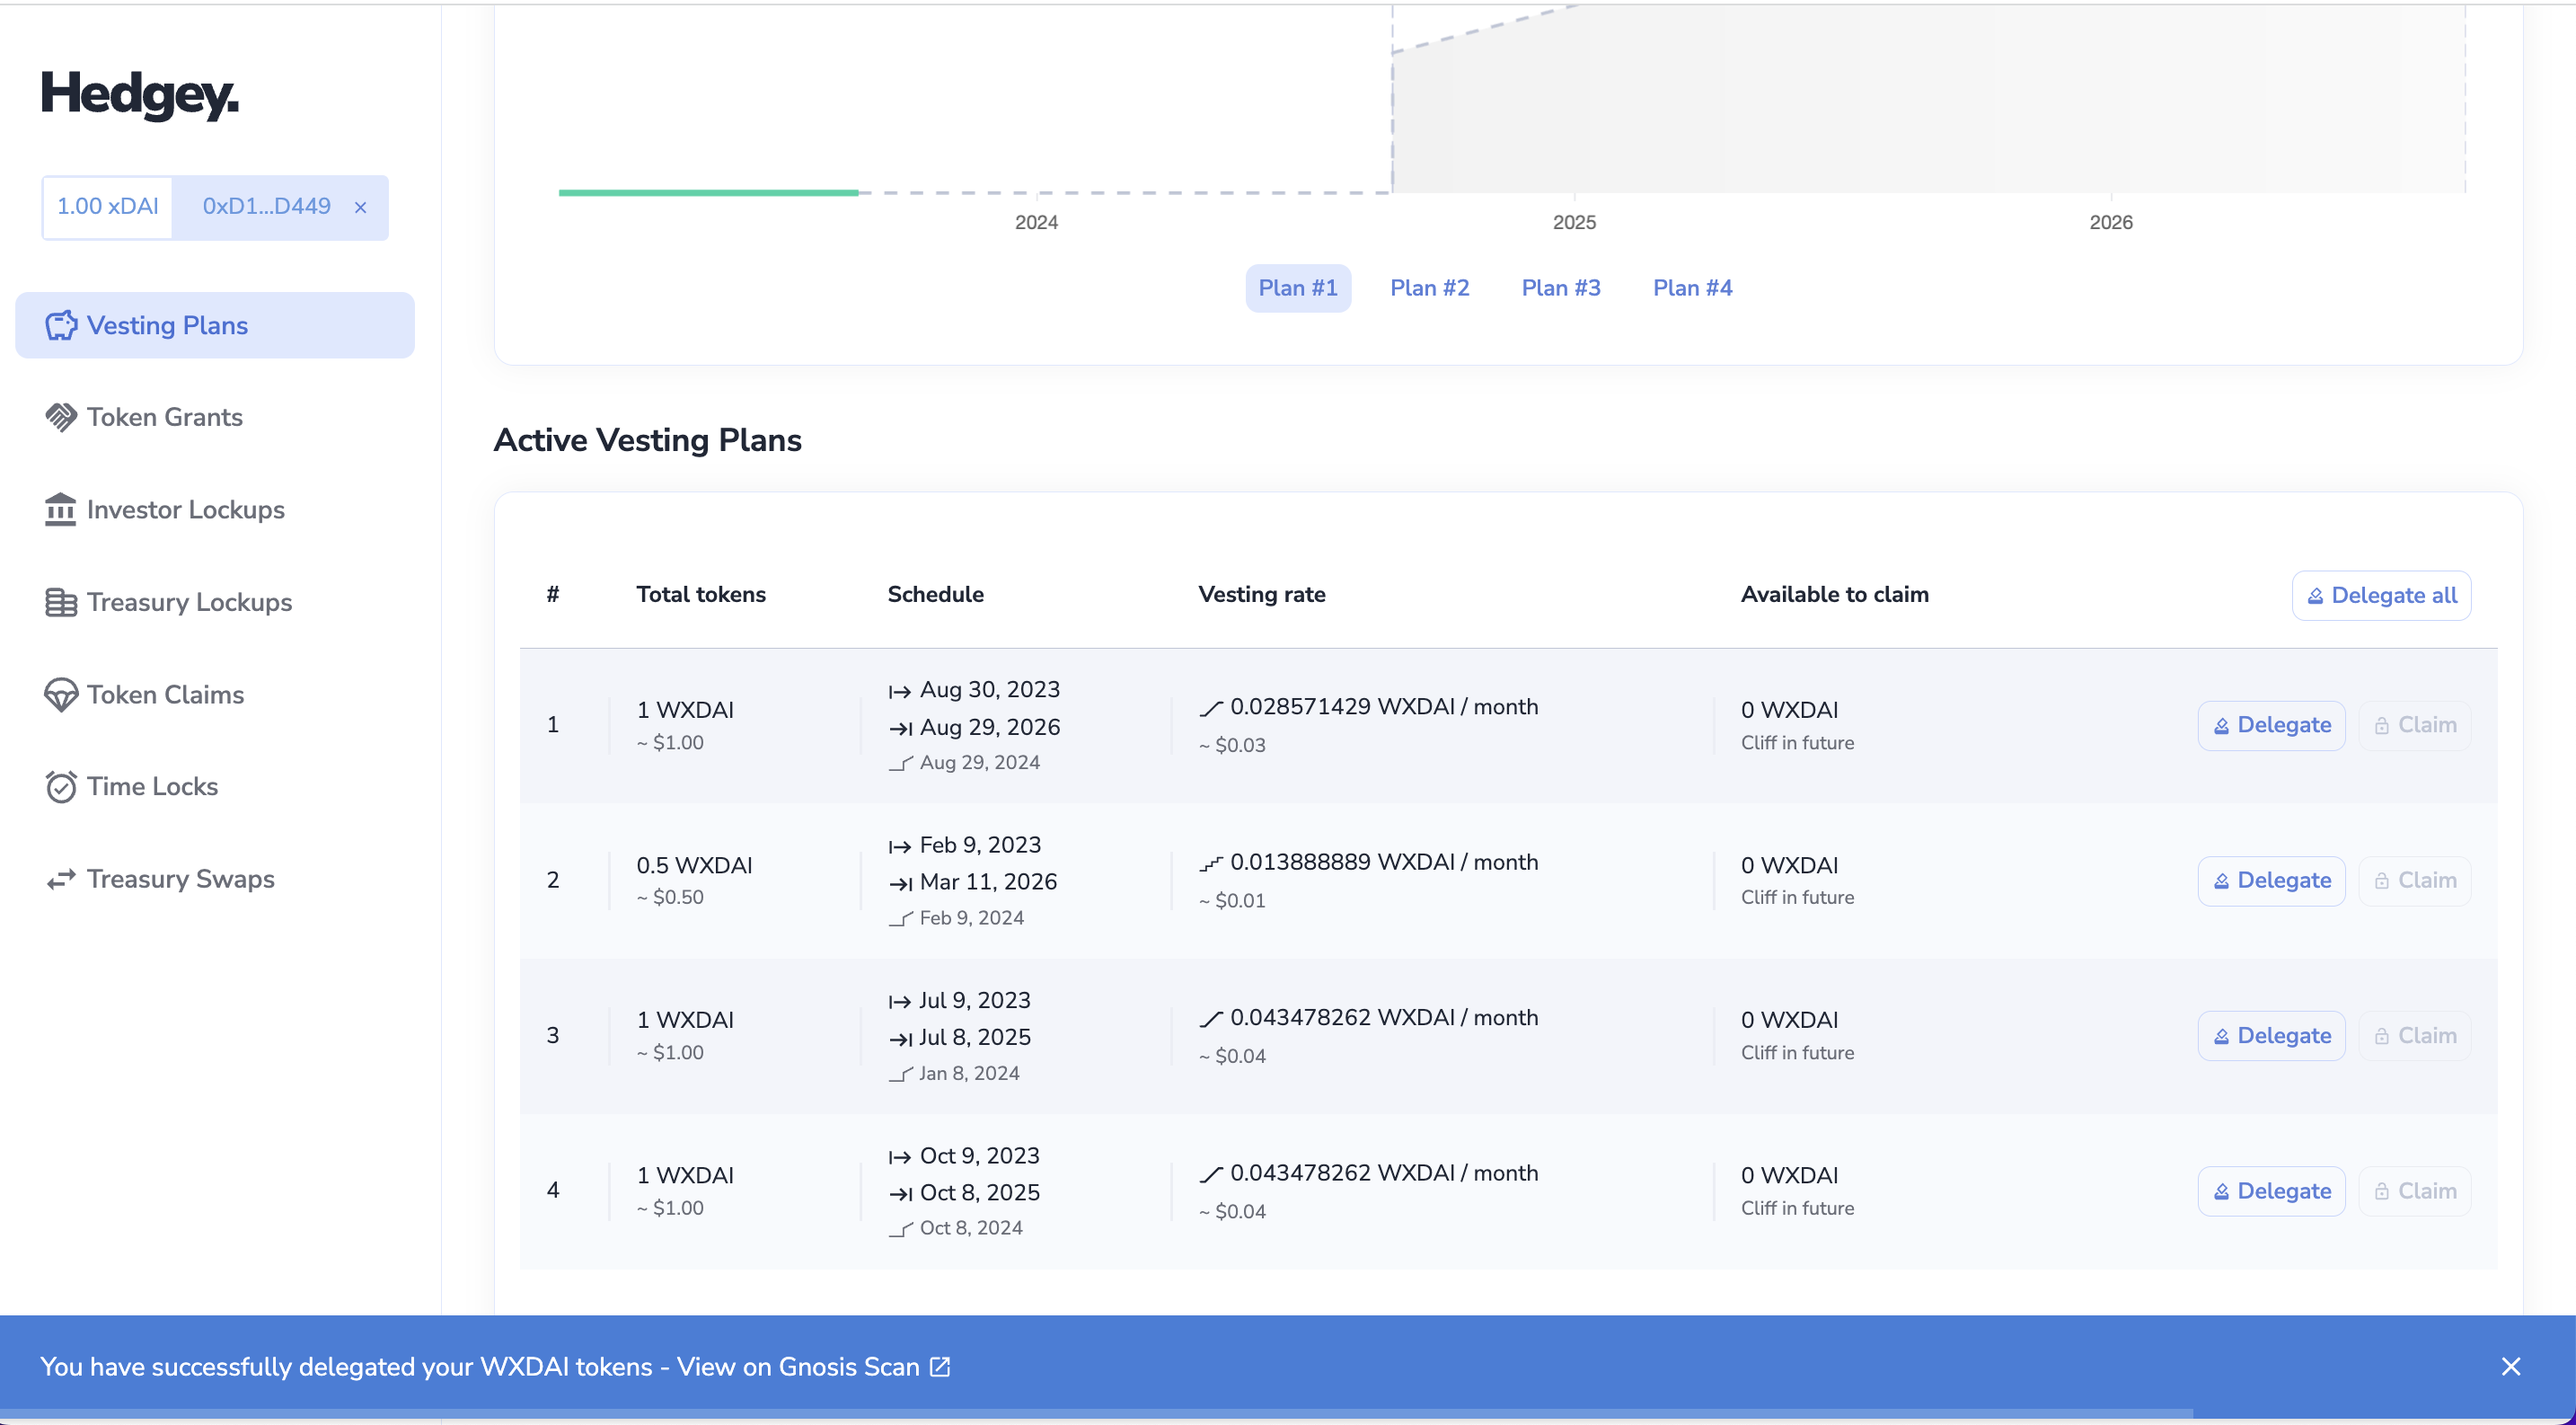The height and width of the screenshot is (1425, 2576).
Task: Switch chart to Plan #3
Action: tap(1560, 288)
